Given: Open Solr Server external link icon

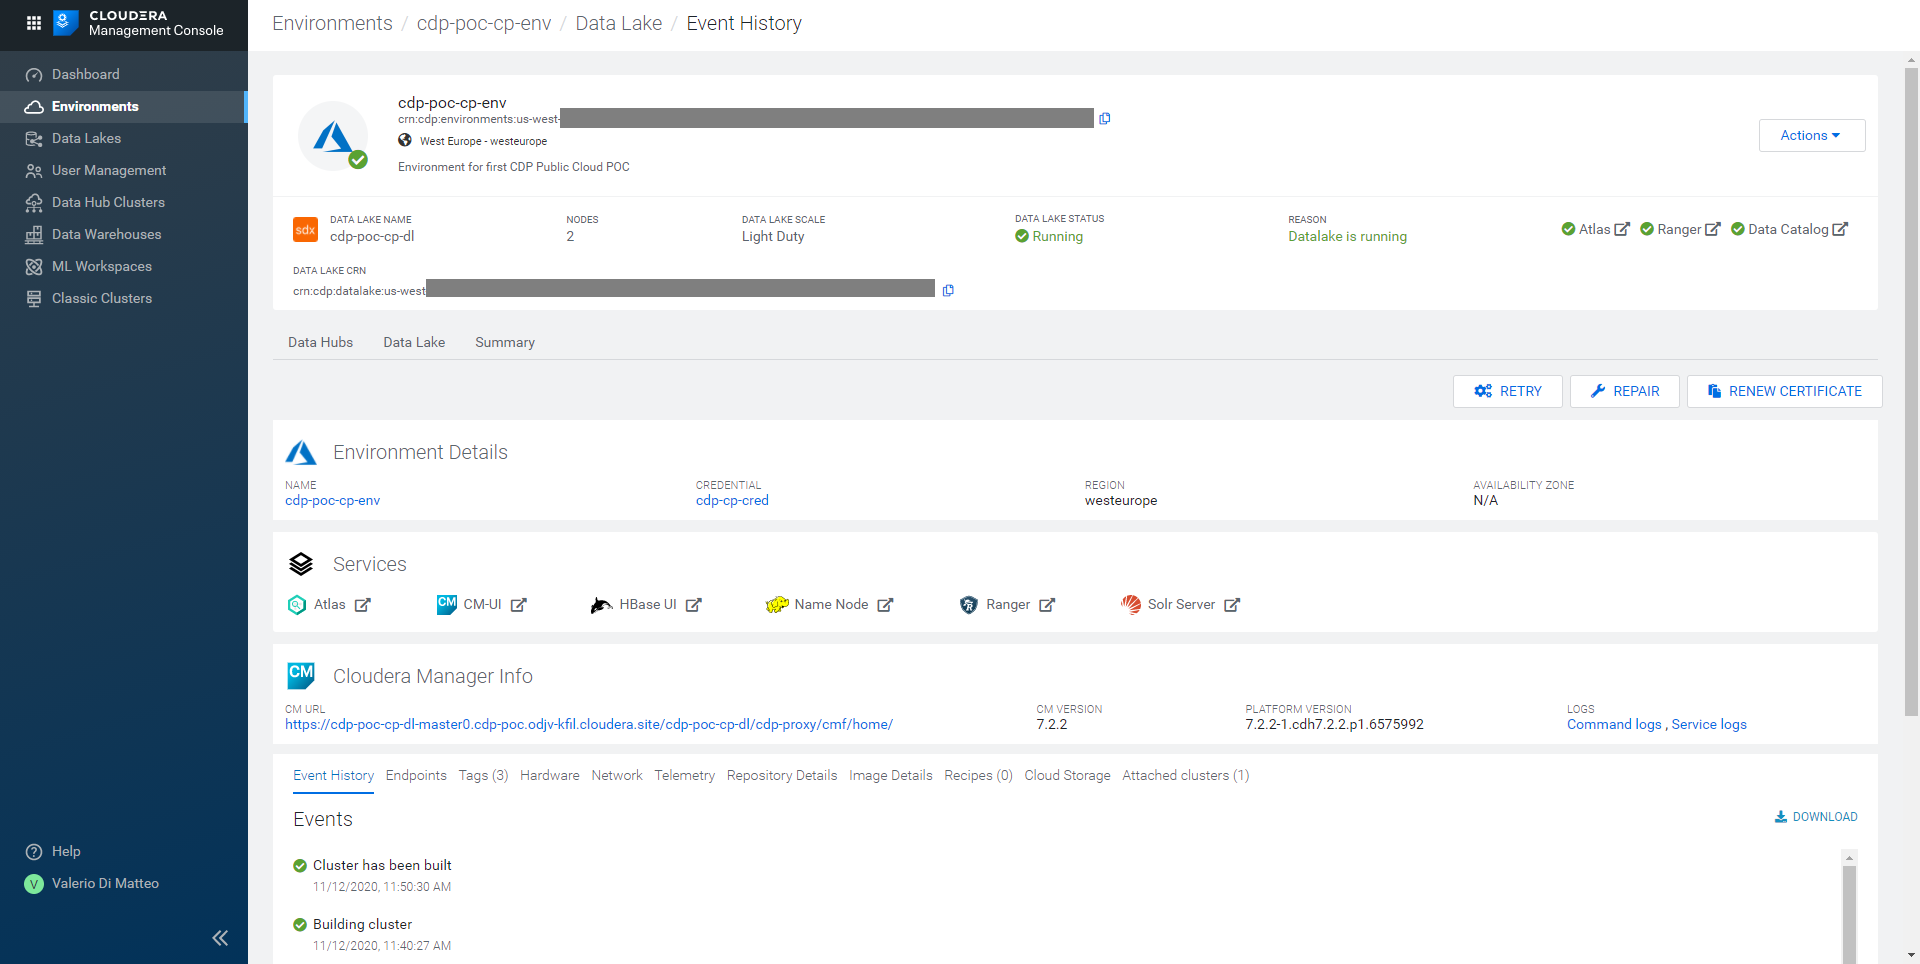Looking at the screenshot, I should [x=1232, y=605].
